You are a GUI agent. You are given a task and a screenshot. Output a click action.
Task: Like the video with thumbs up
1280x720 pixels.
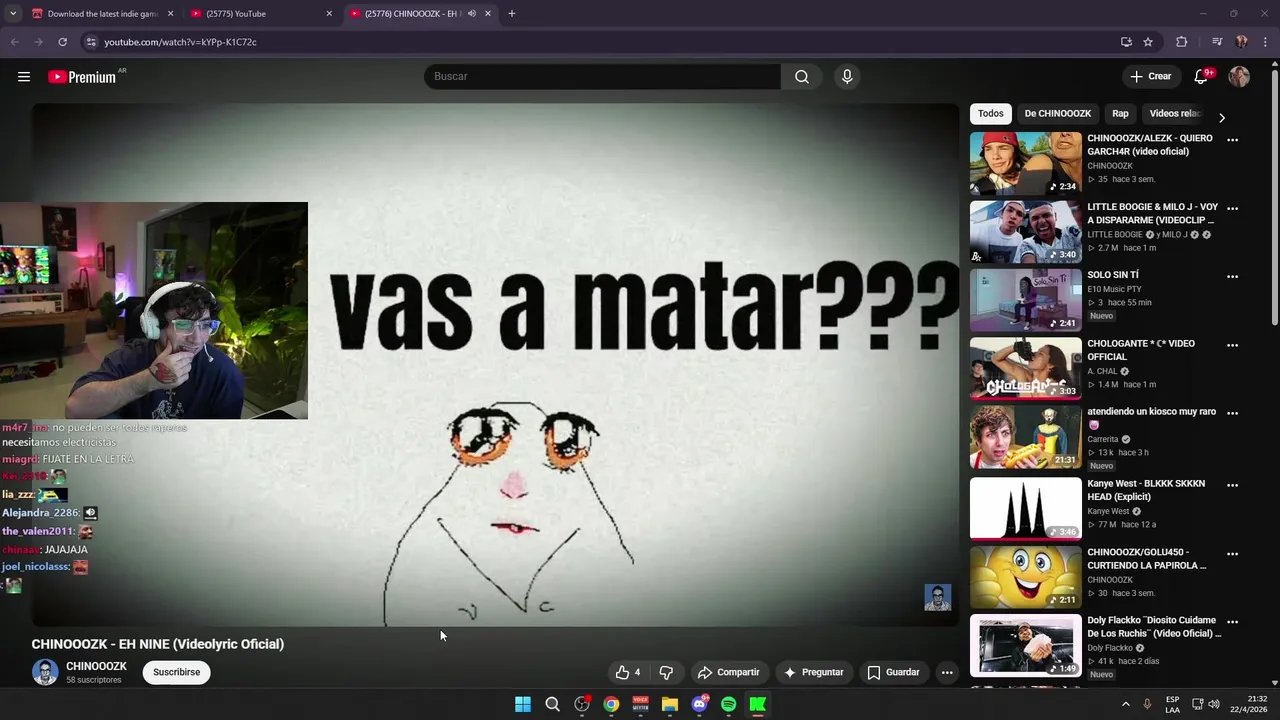tap(628, 672)
